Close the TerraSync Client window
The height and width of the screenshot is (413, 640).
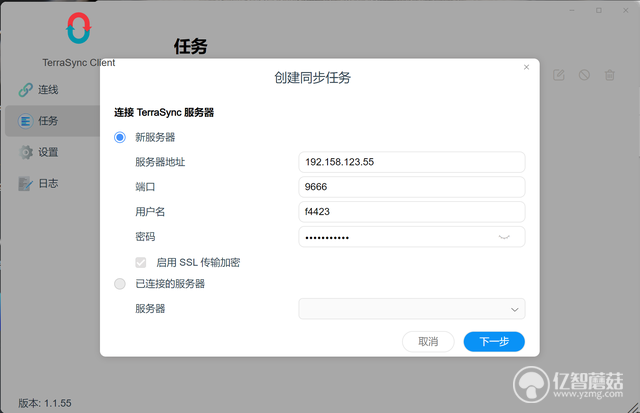[626, 11]
